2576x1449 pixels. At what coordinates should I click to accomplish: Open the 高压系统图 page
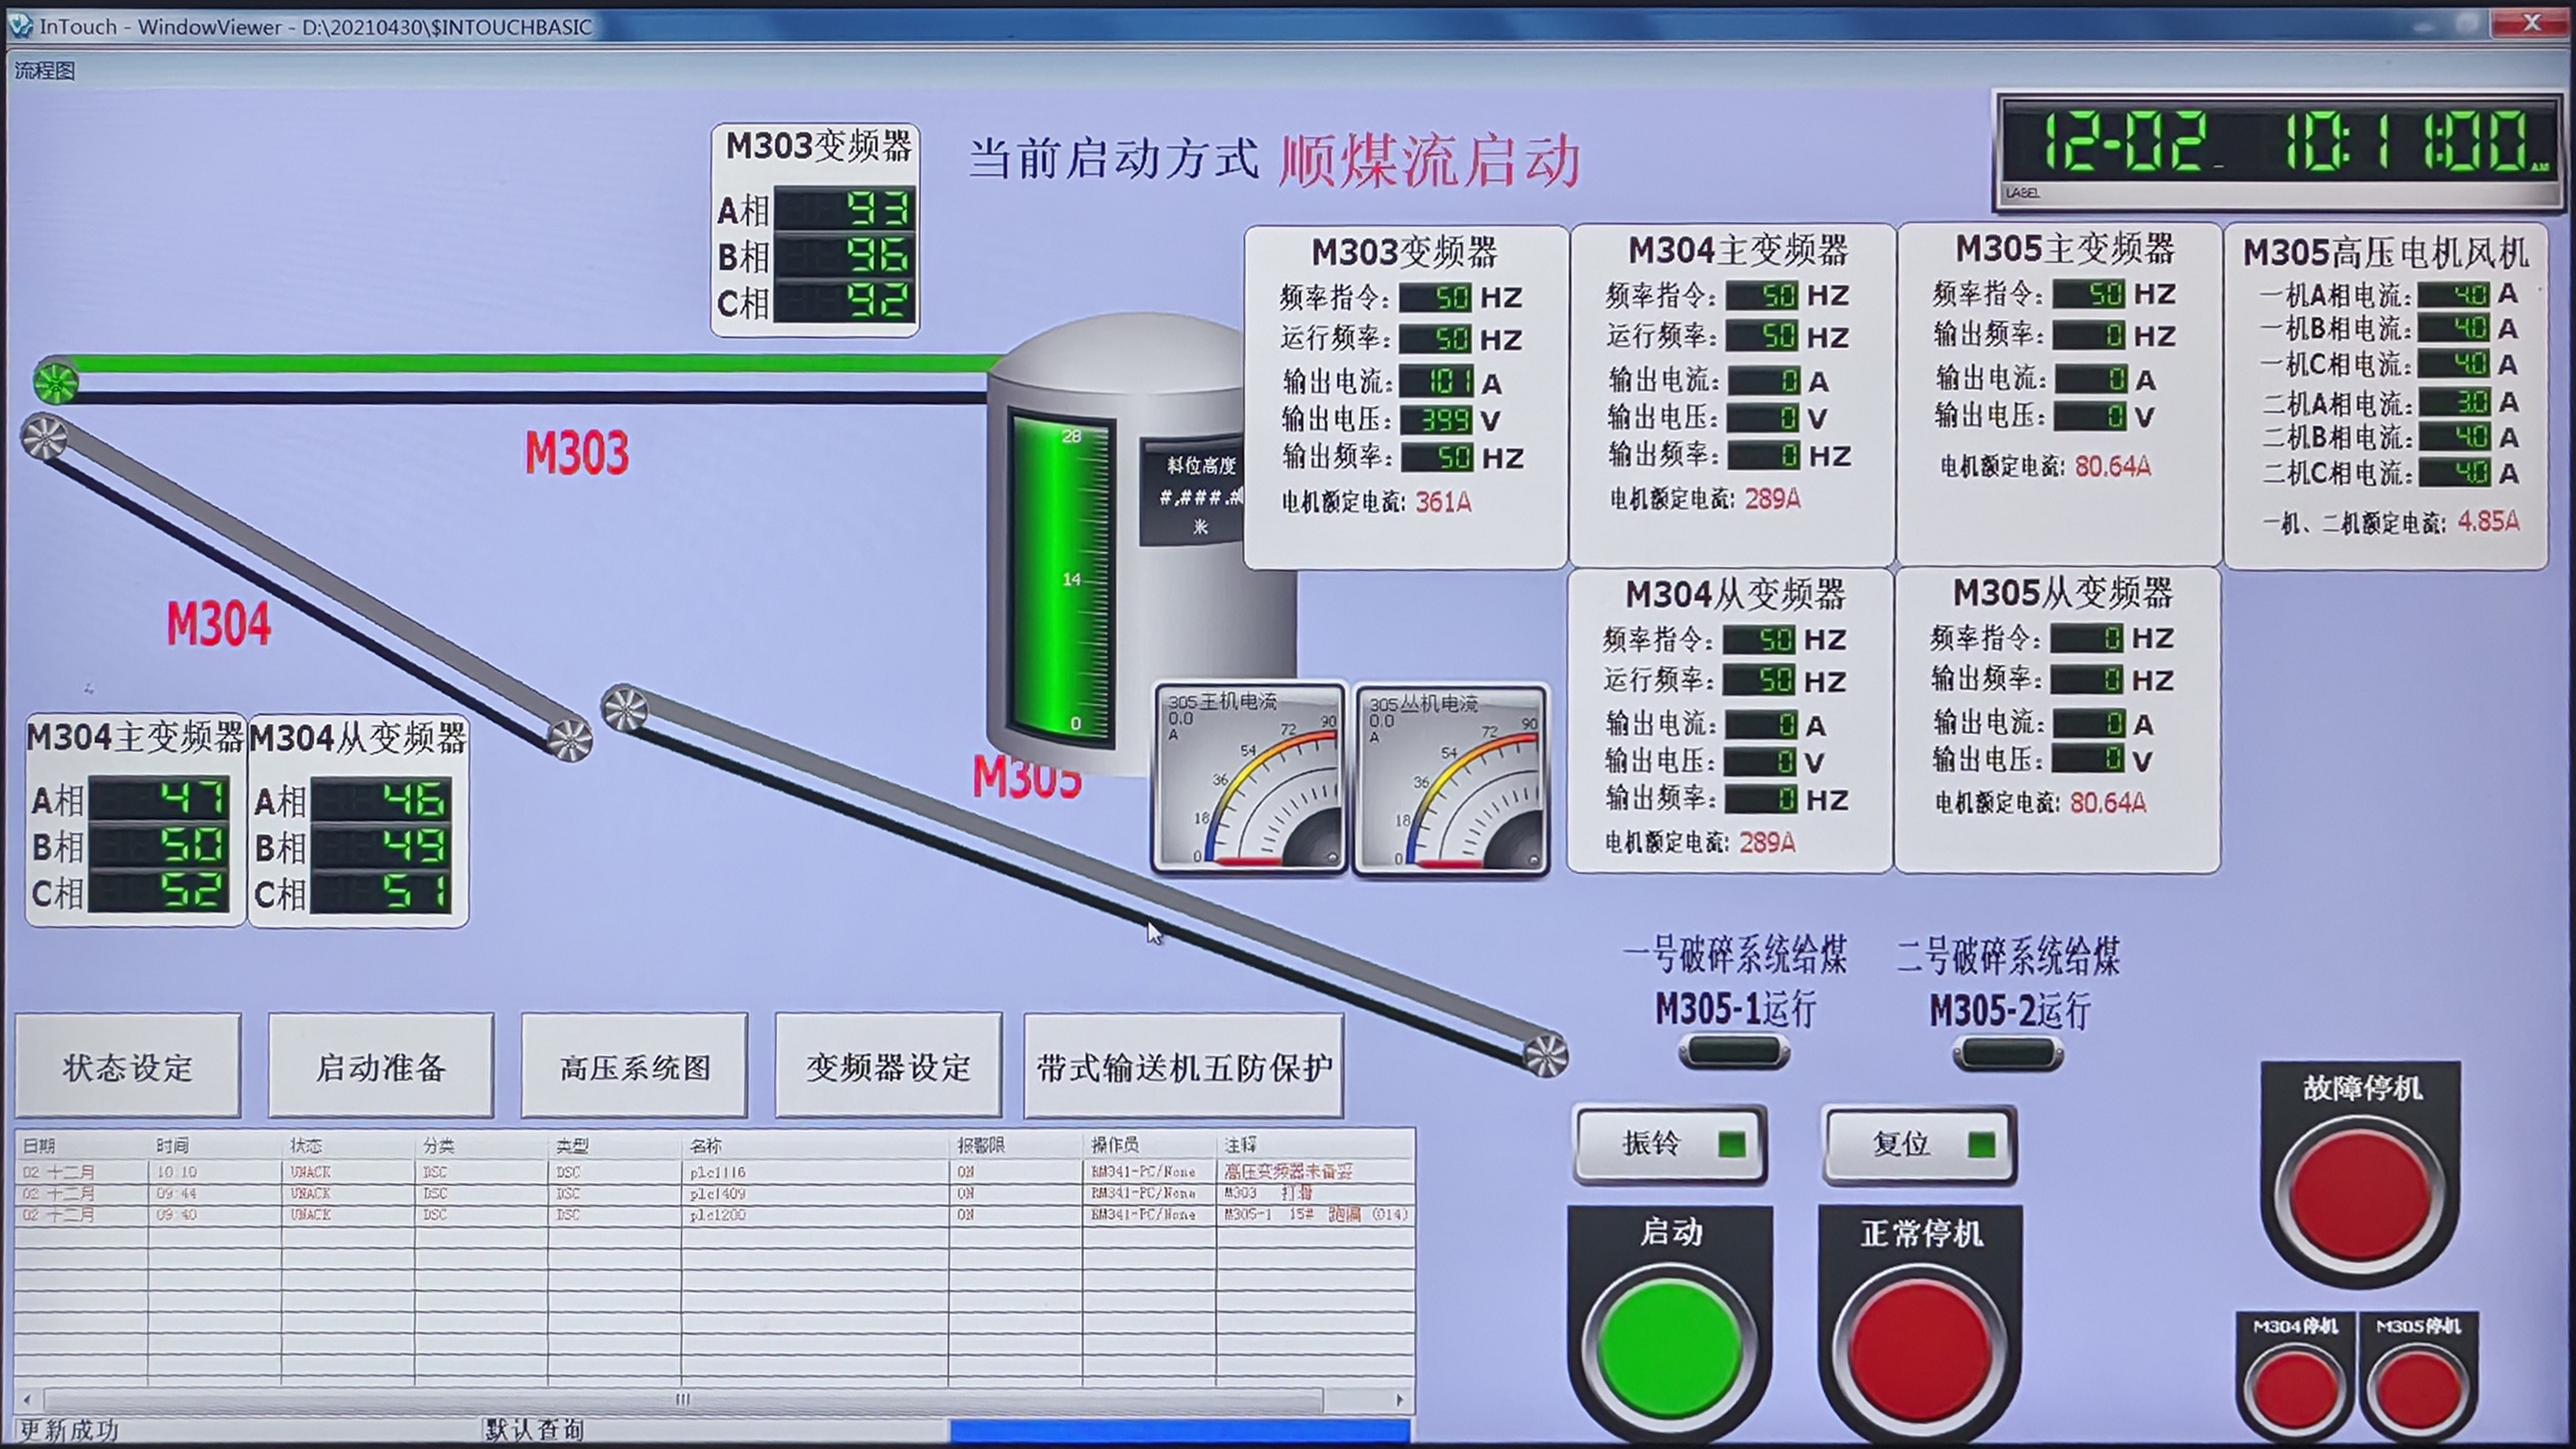pyautogui.click(x=634, y=1066)
